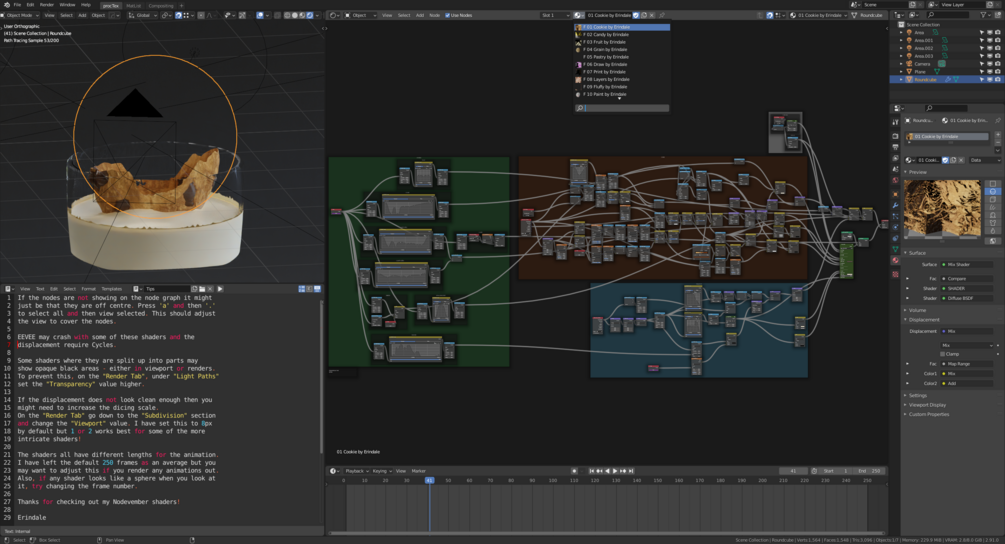This screenshot has height=544, width=1005.
Task: Open the Material properties tab icon
Action: [x=896, y=260]
